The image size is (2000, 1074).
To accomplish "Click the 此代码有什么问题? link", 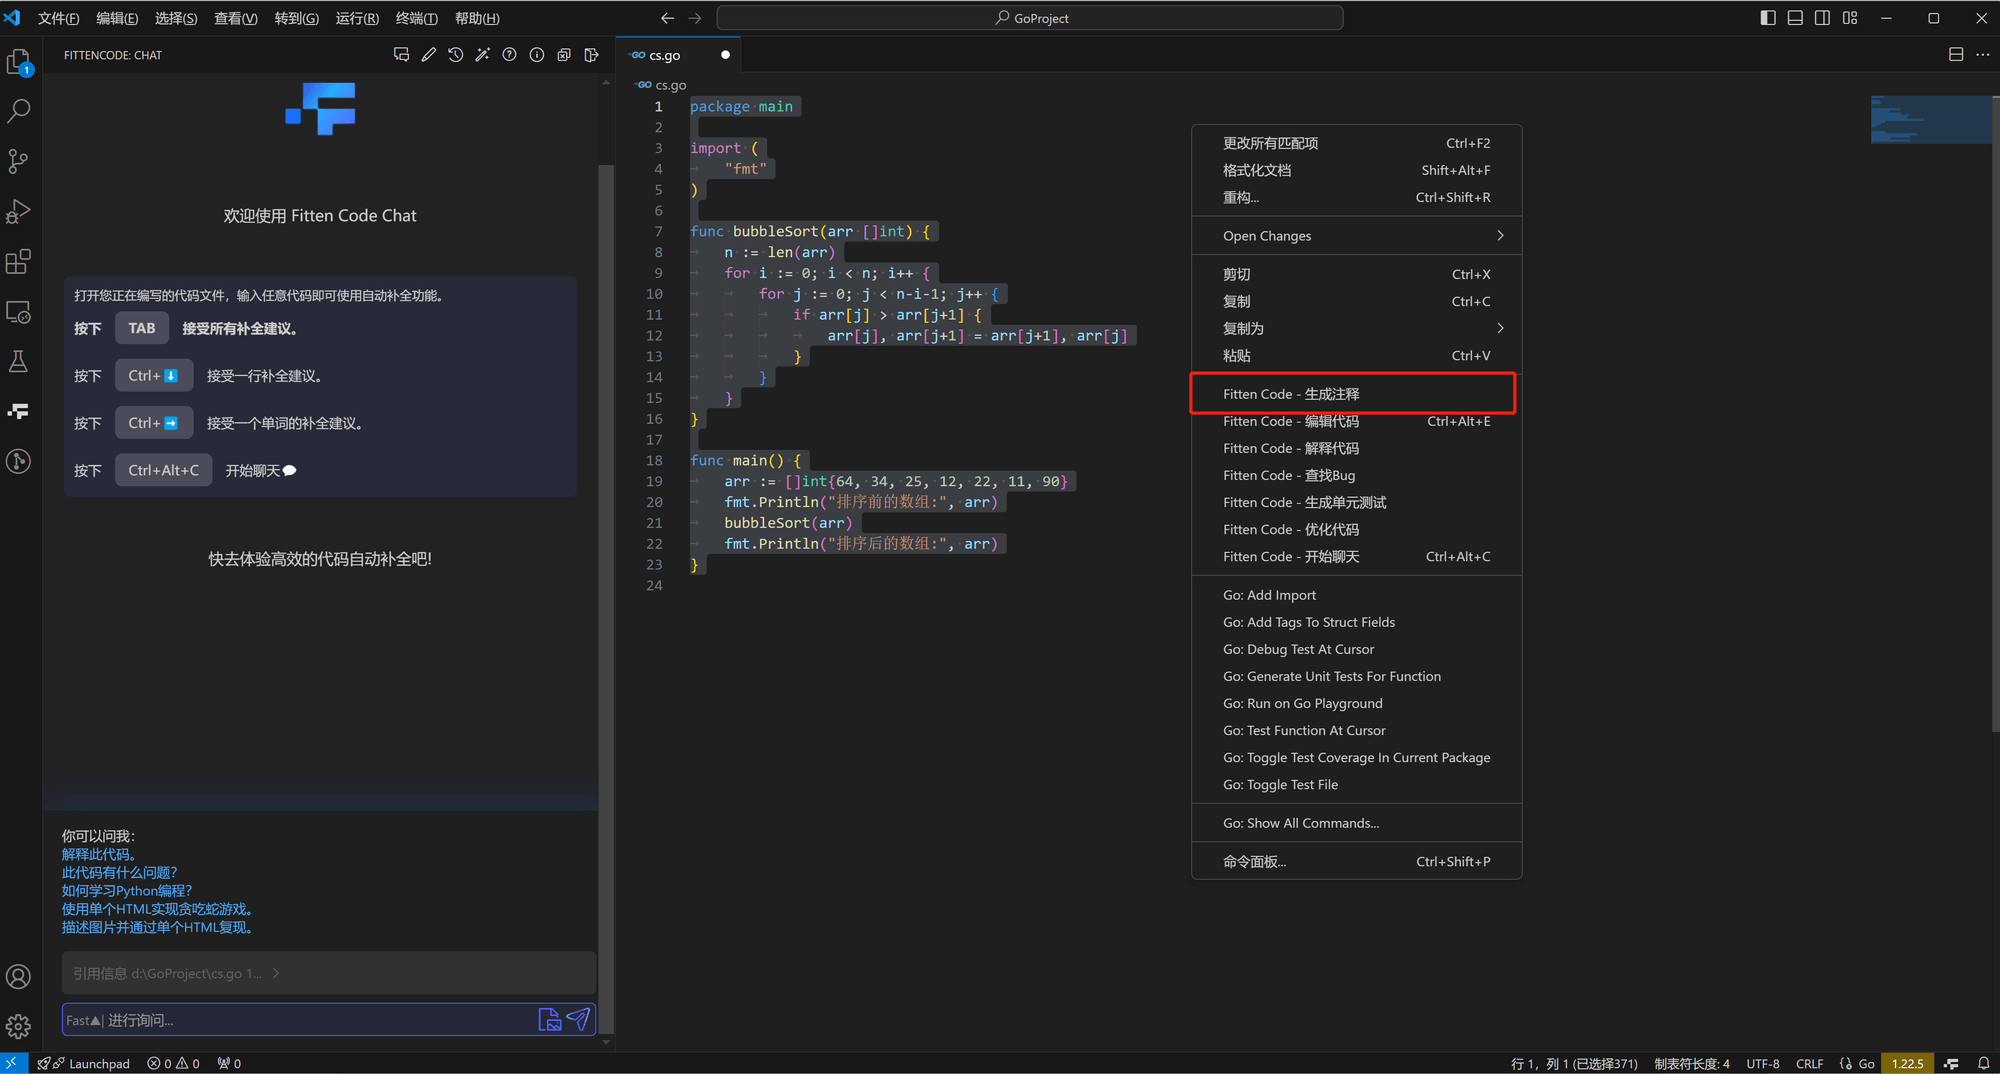I will (119, 872).
